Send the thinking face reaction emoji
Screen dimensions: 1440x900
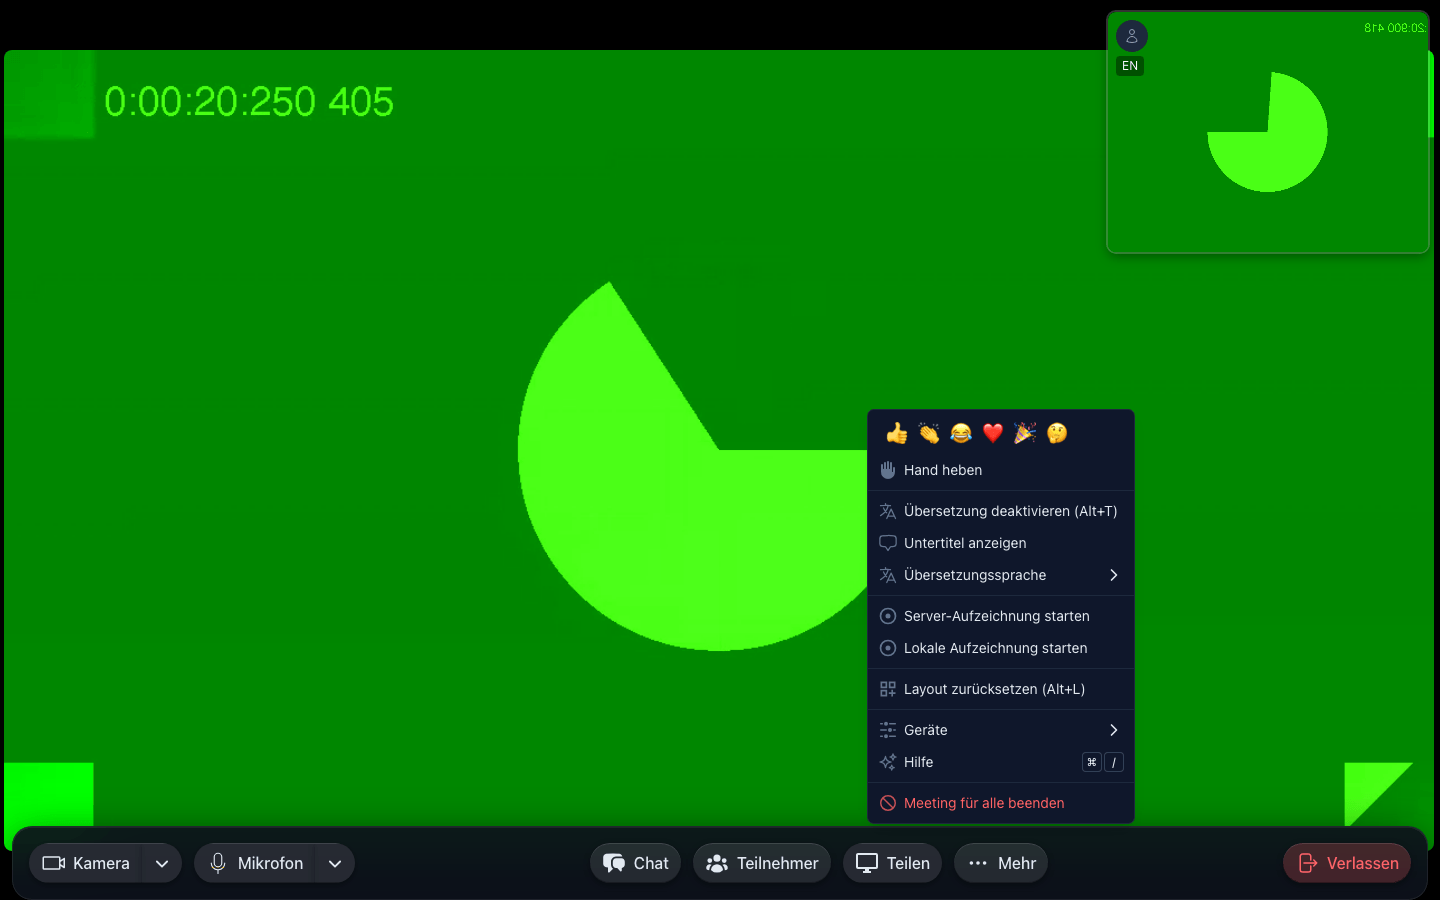(x=1057, y=433)
